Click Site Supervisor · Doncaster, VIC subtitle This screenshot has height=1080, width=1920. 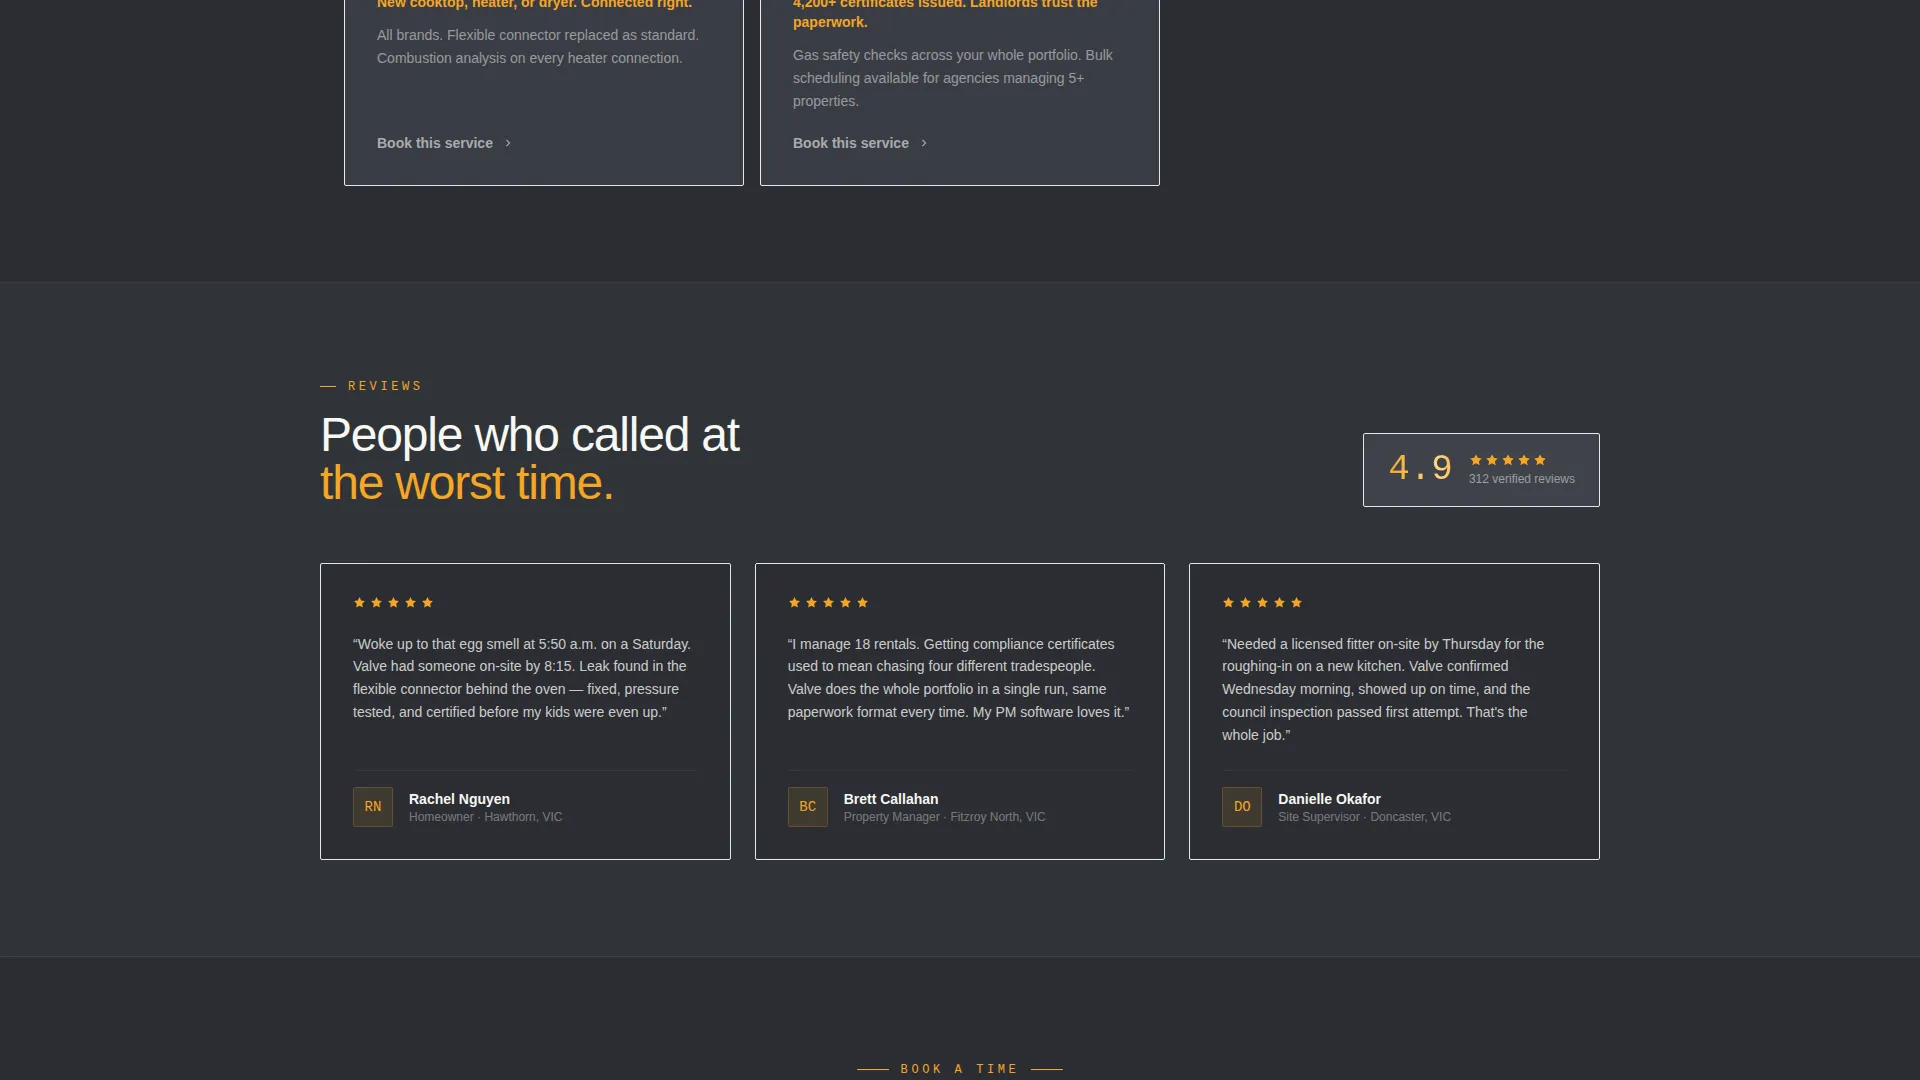click(1364, 817)
